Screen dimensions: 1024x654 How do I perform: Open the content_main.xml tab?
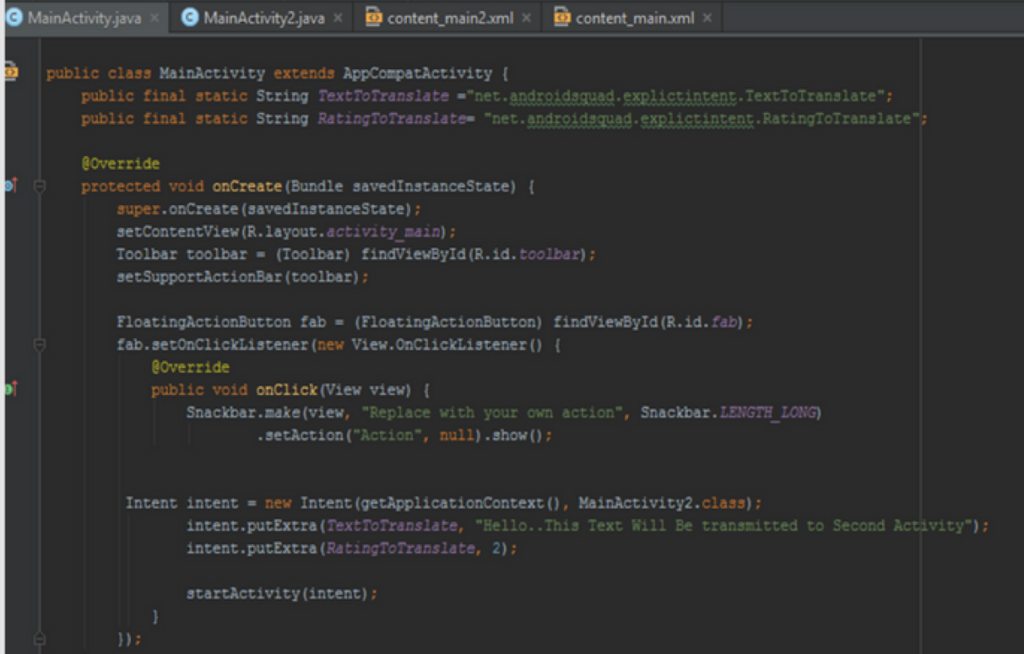point(634,18)
